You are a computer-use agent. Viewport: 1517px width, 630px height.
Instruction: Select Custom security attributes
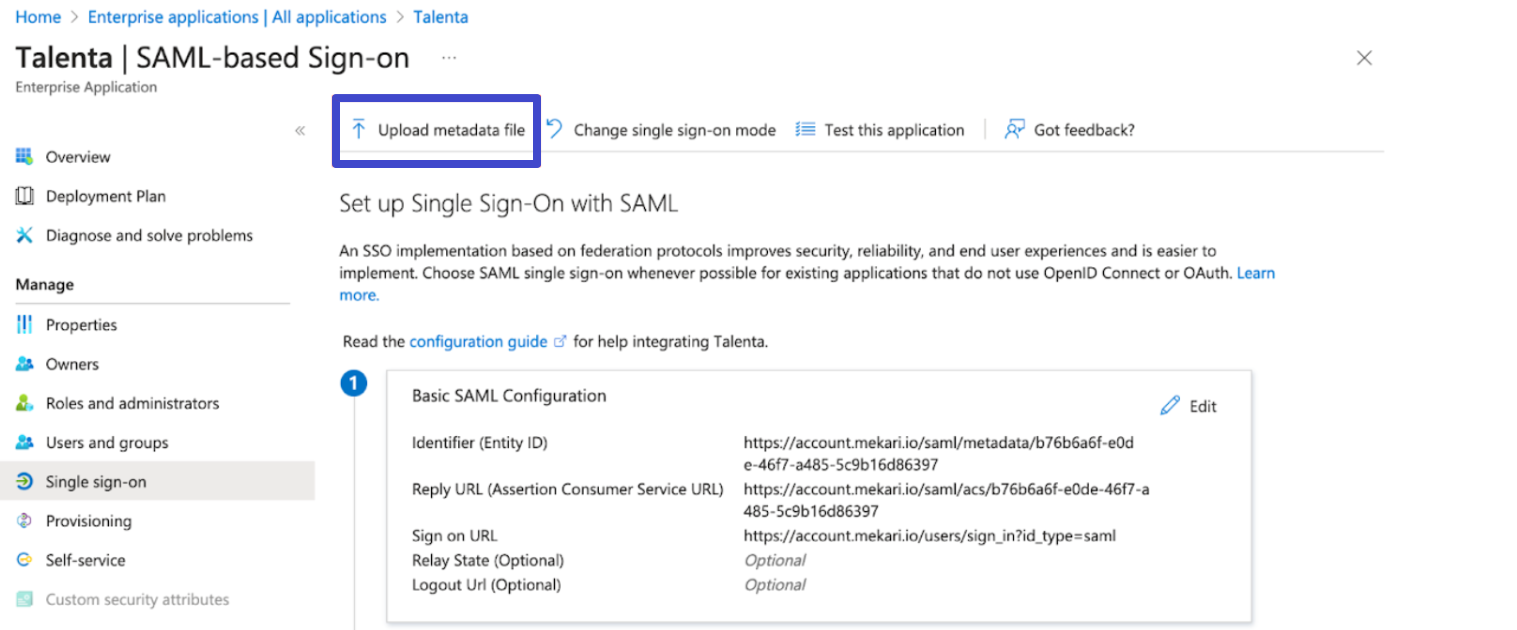(137, 599)
